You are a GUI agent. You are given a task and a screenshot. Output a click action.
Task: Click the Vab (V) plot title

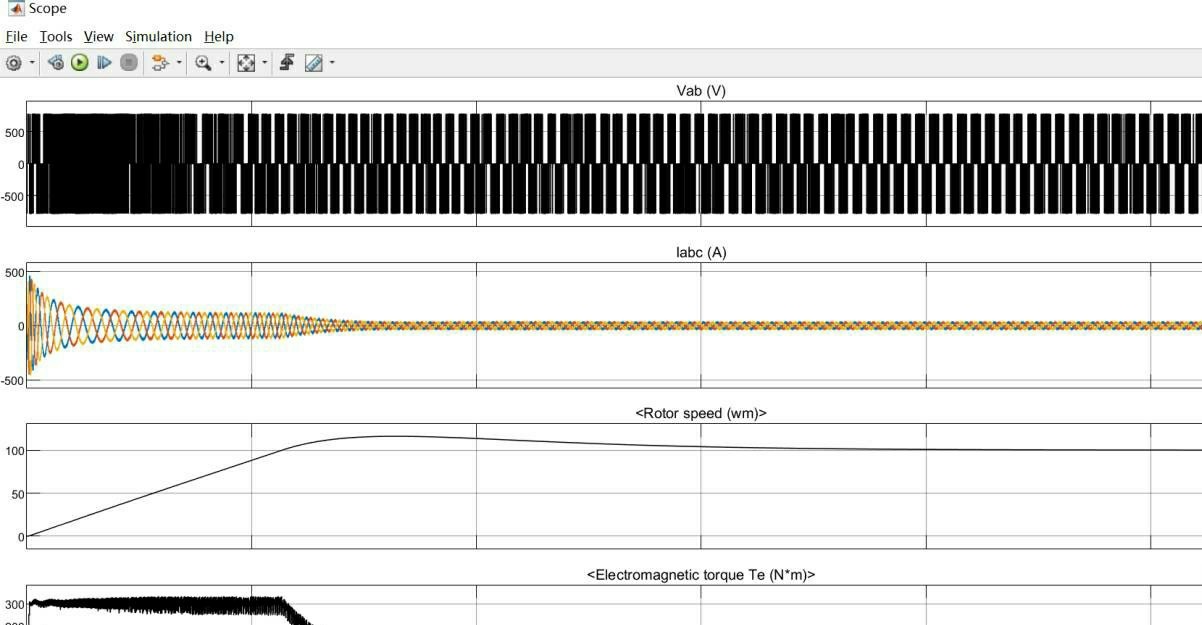click(701, 91)
